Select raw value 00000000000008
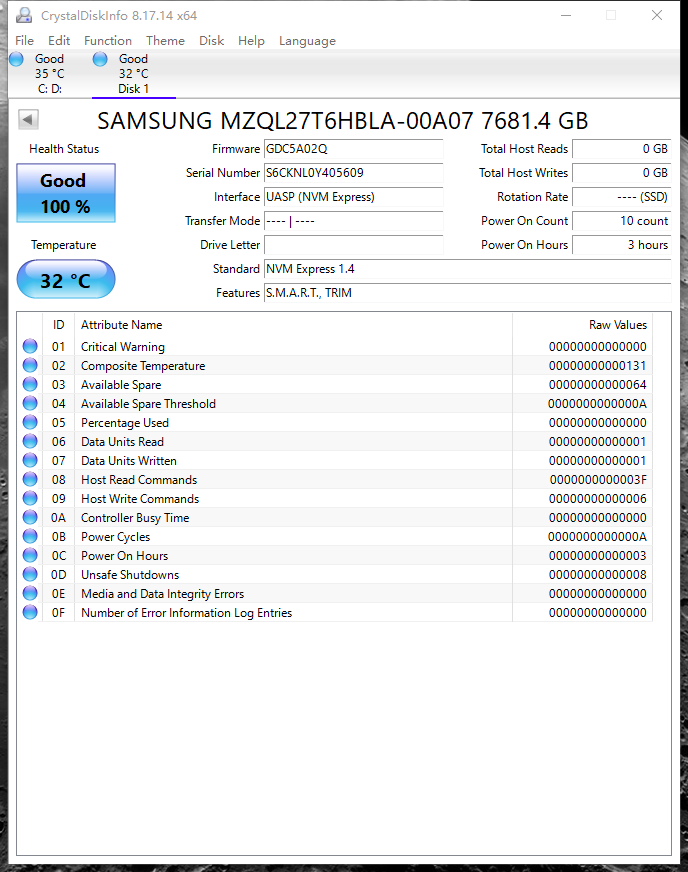Screen dimensions: 688x872 (597, 574)
